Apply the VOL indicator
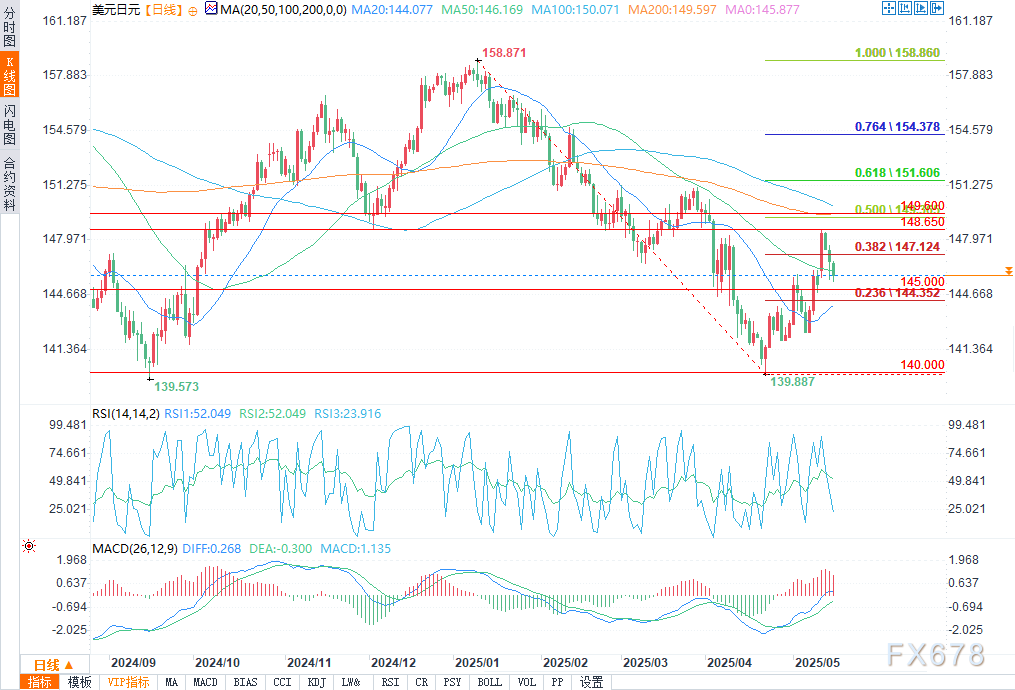The image size is (1015, 690). tap(527, 682)
